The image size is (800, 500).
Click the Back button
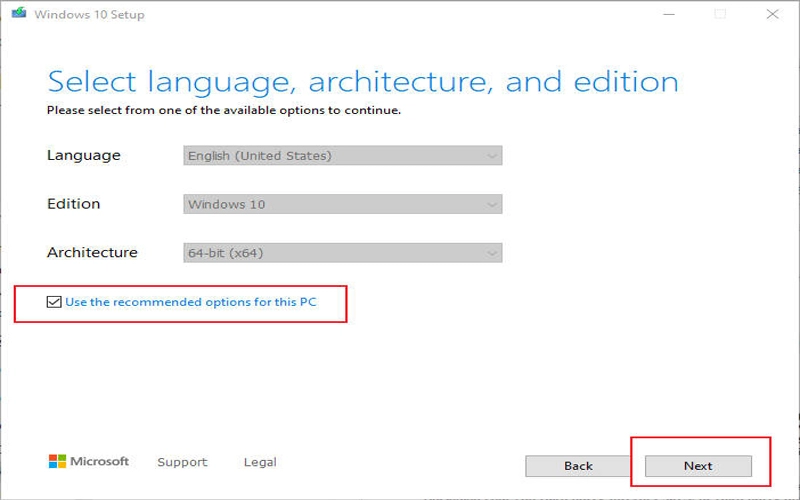pos(578,466)
